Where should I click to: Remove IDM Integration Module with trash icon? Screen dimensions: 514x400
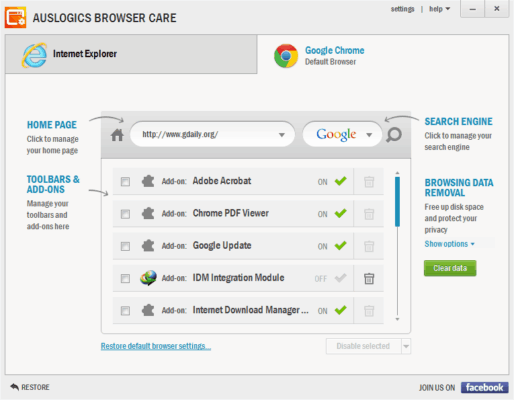[369, 278]
